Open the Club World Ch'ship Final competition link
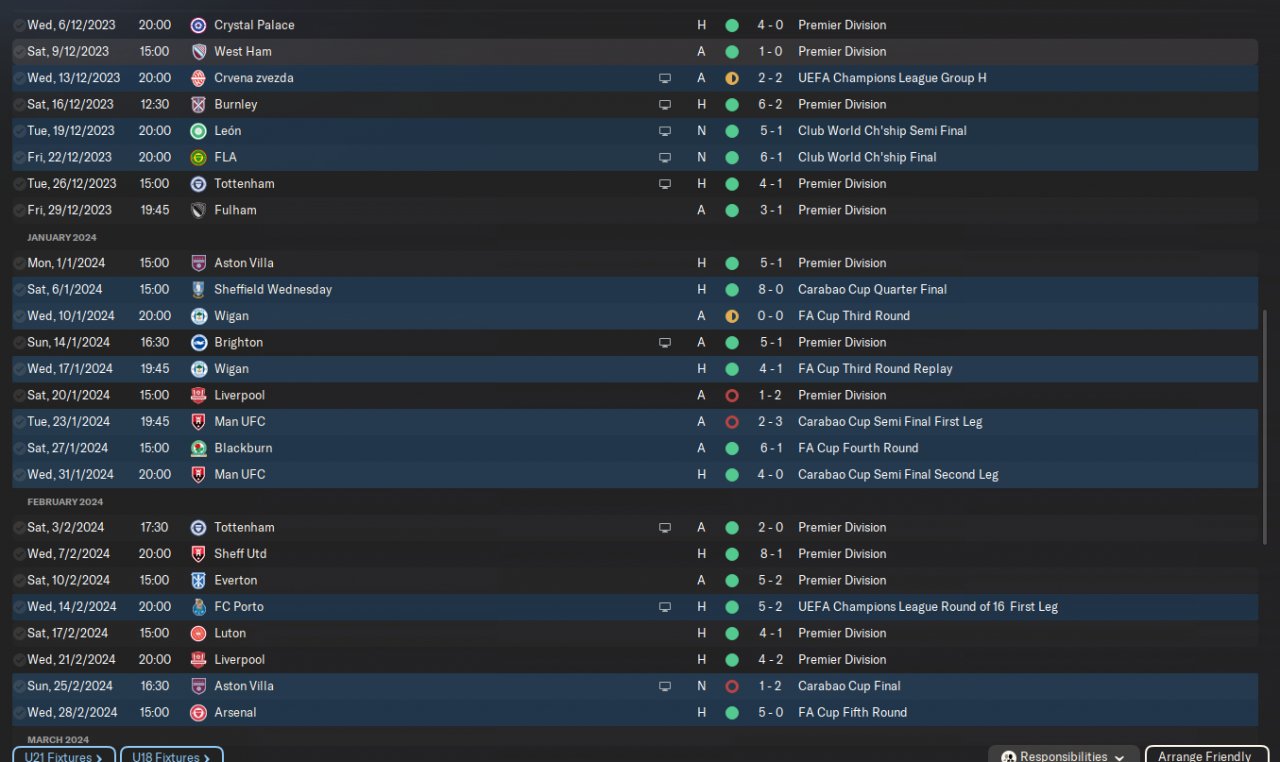This screenshot has height=762, width=1280. point(867,157)
